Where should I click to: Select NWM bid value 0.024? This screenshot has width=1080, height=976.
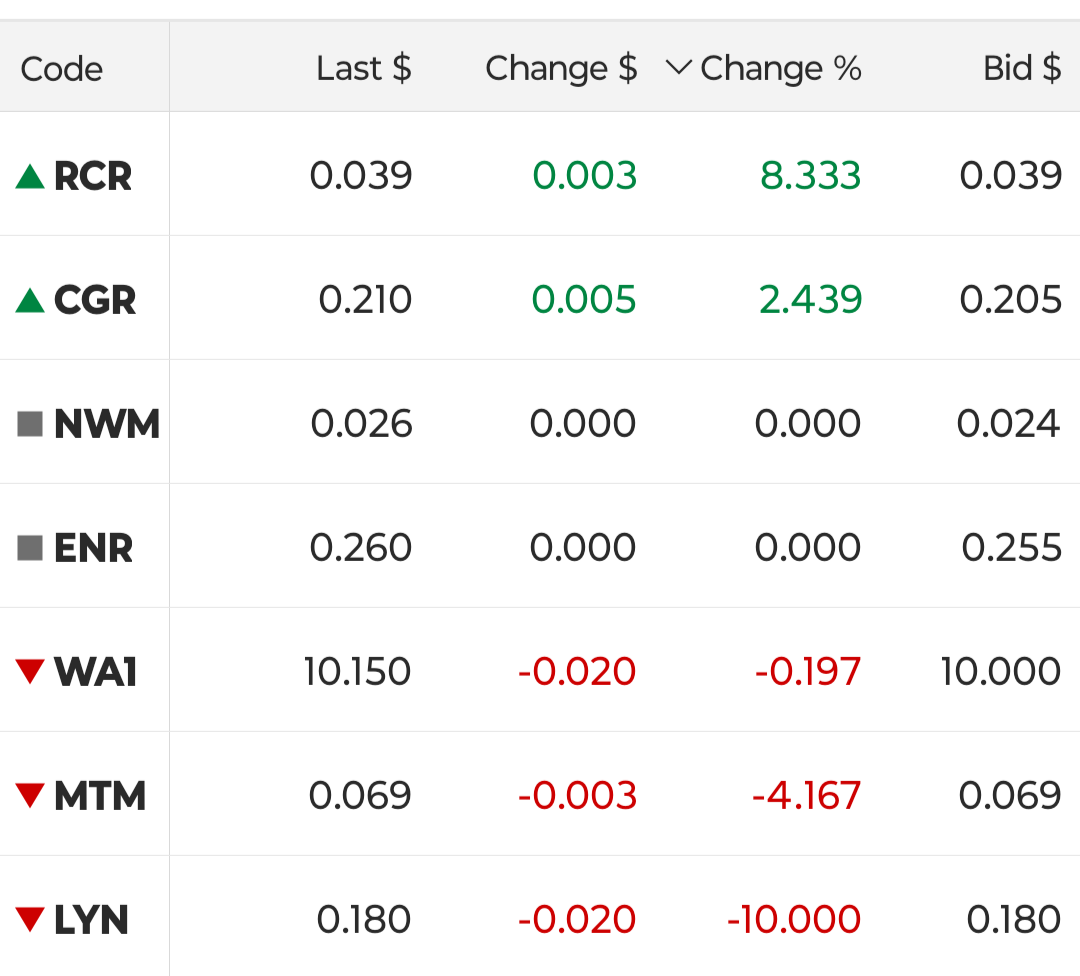coord(1008,424)
